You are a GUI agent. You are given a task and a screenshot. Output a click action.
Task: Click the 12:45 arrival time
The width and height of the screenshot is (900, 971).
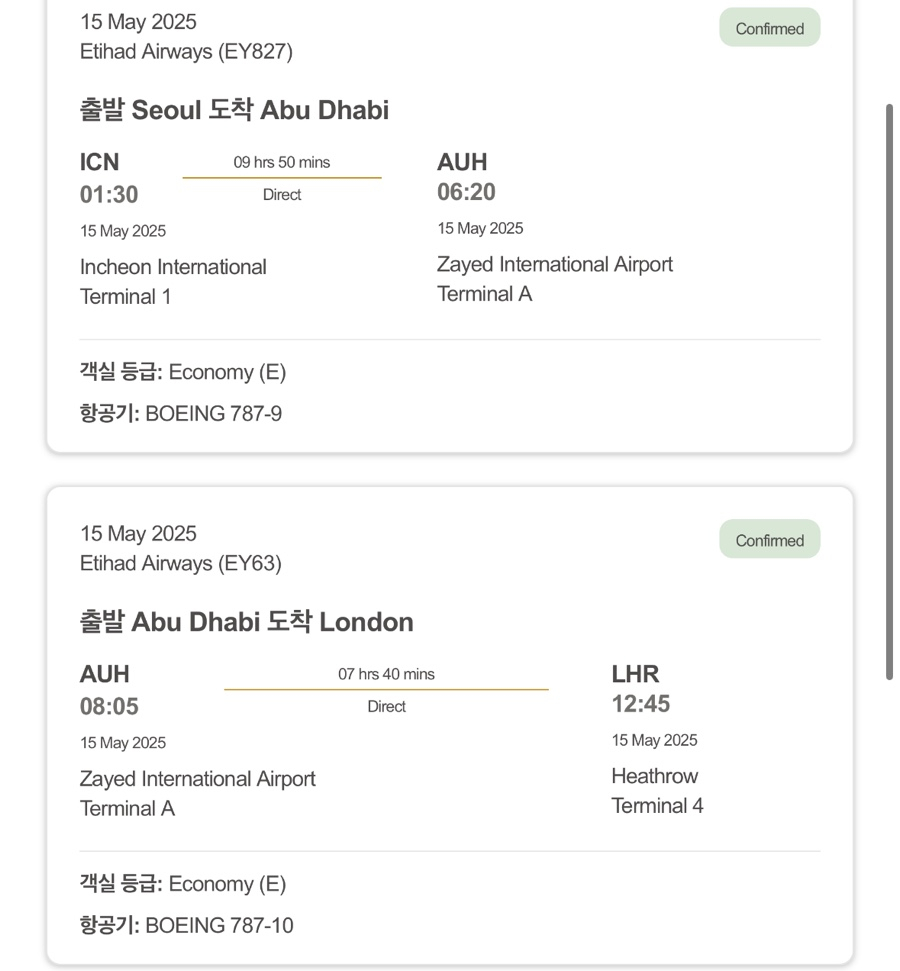(640, 703)
